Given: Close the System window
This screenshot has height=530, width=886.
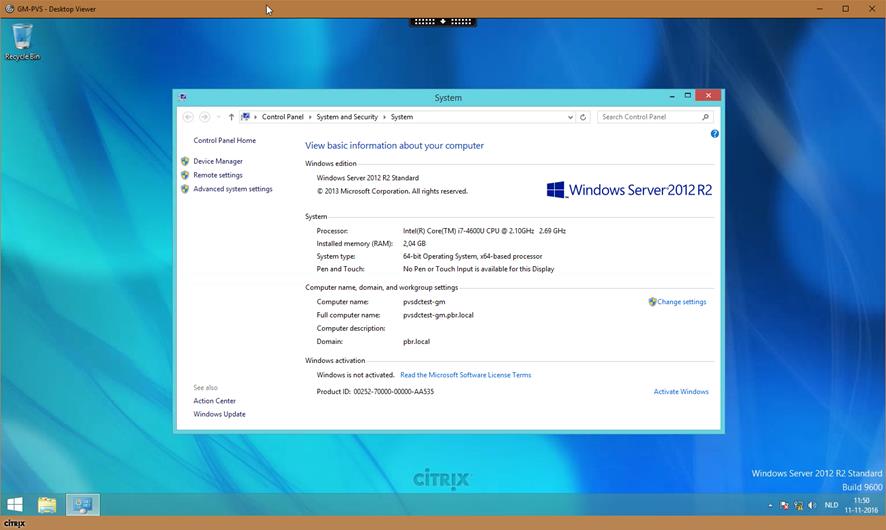Looking at the screenshot, I should tap(708, 95).
